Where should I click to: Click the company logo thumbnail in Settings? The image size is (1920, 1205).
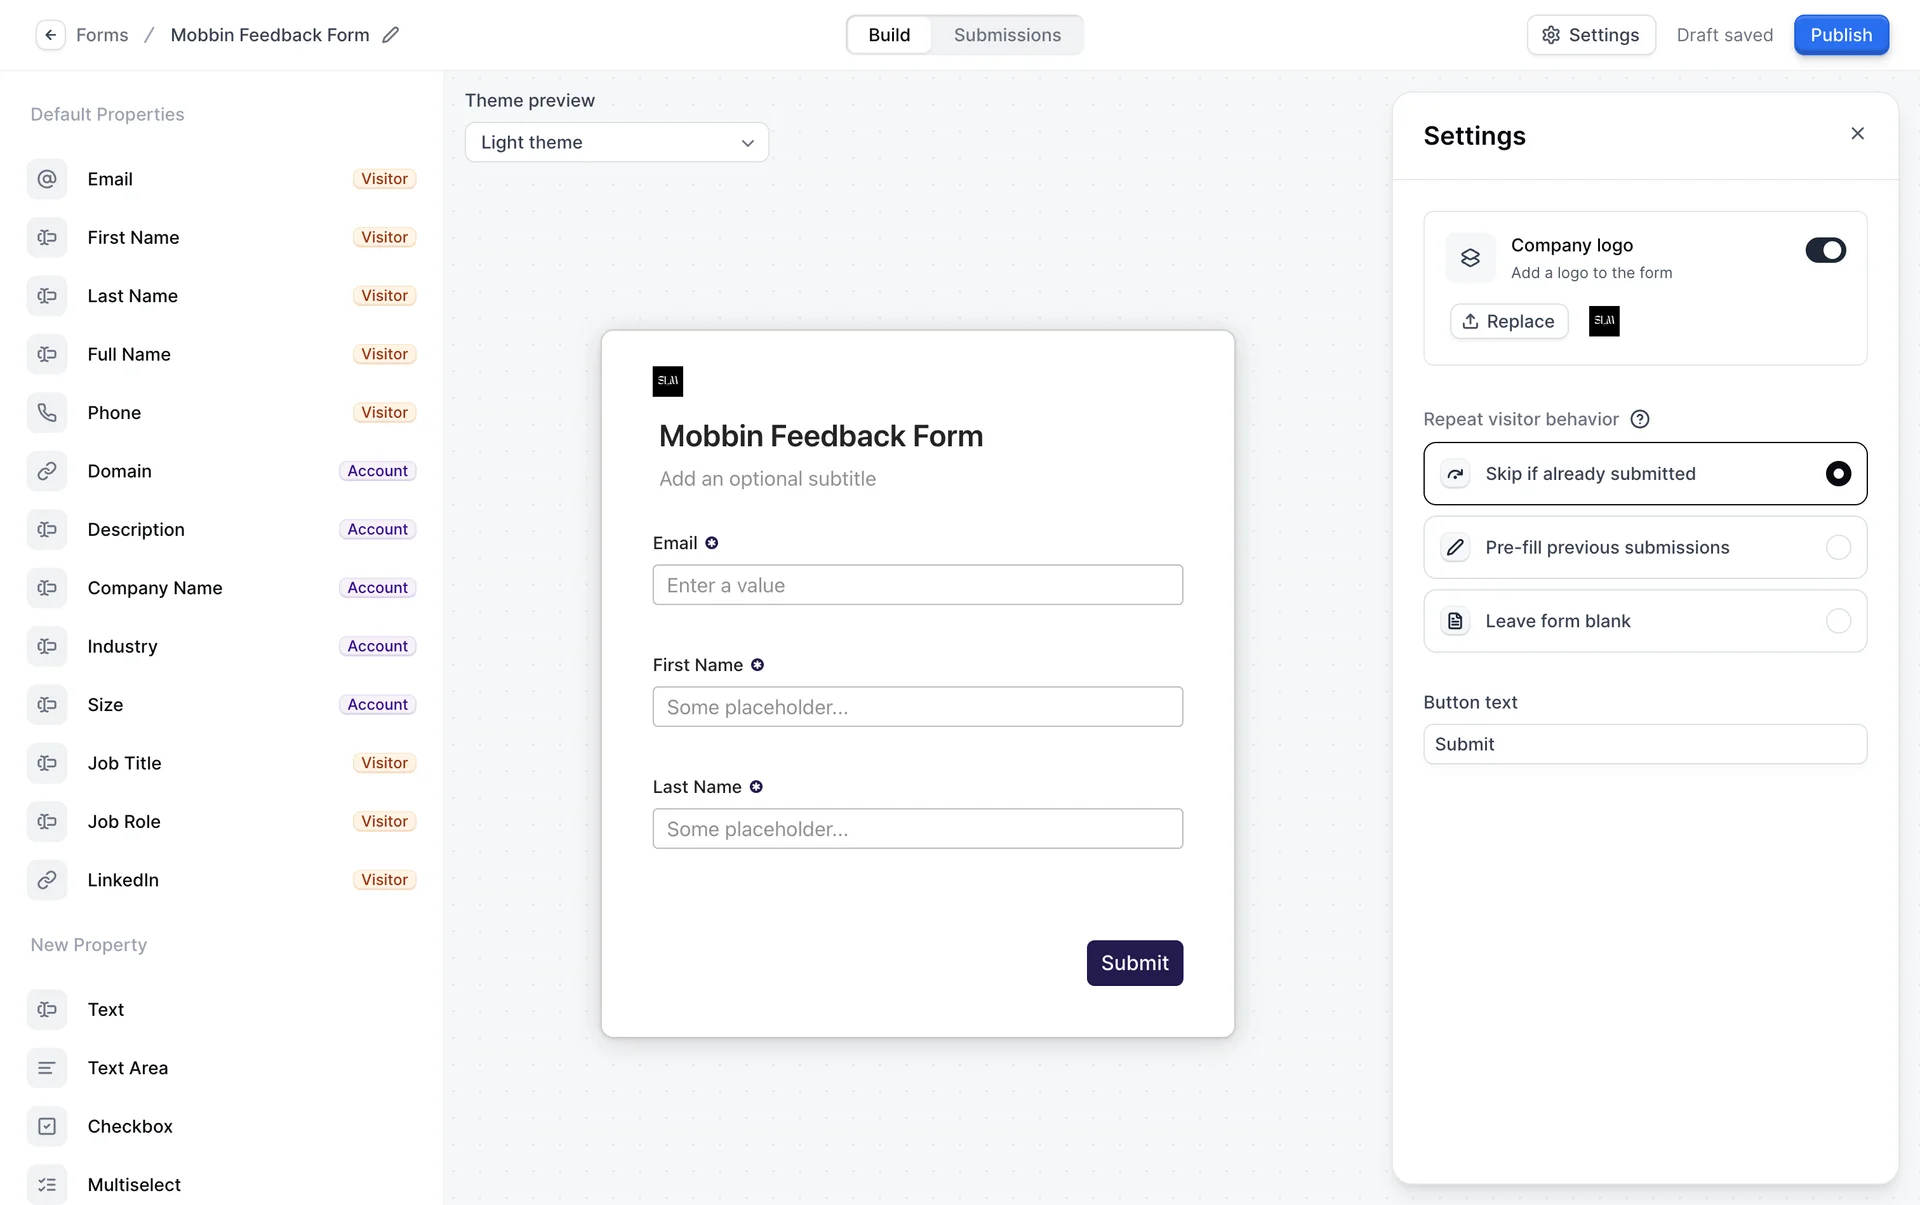pos(1604,321)
